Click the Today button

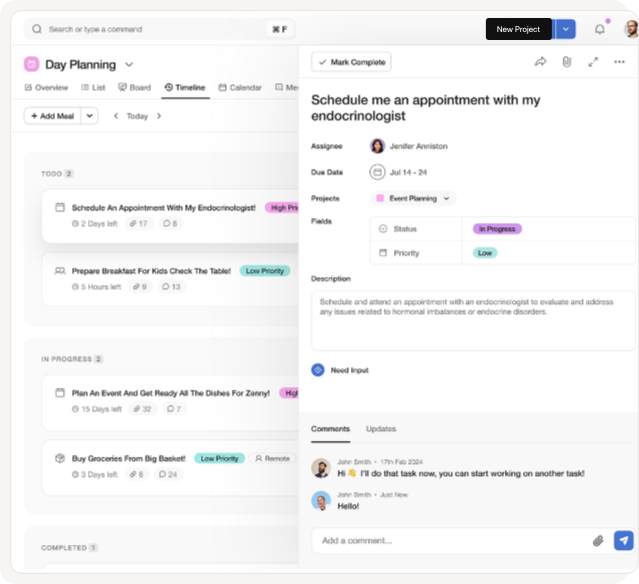[x=137, y=116]
